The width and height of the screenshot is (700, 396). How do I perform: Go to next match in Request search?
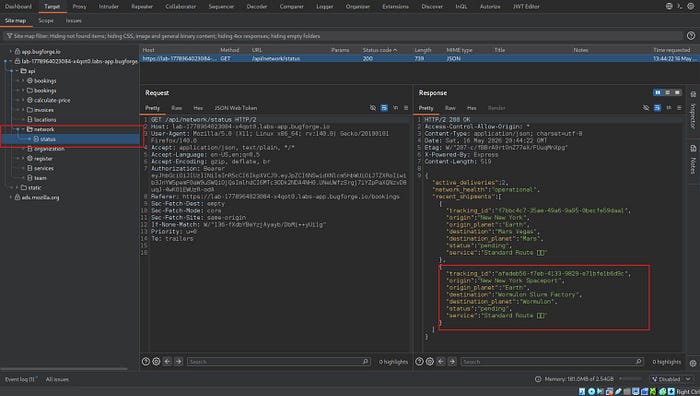click(x=179, y=362)
